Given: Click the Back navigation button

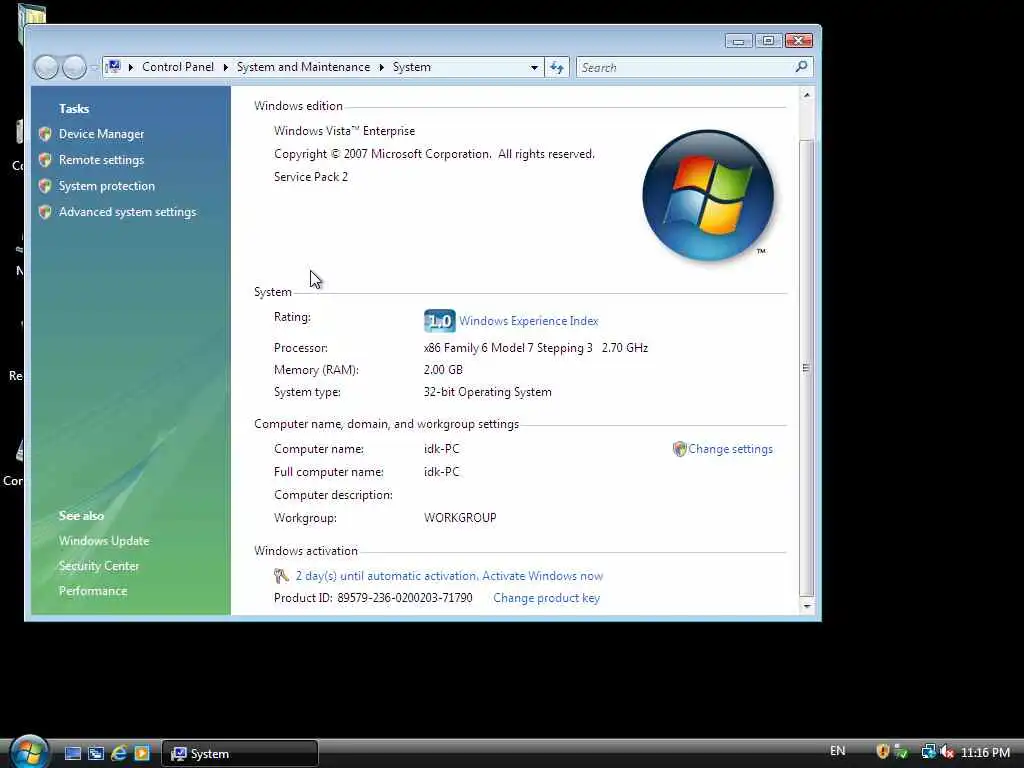Looking at the screenshot, I should (46, 67).
